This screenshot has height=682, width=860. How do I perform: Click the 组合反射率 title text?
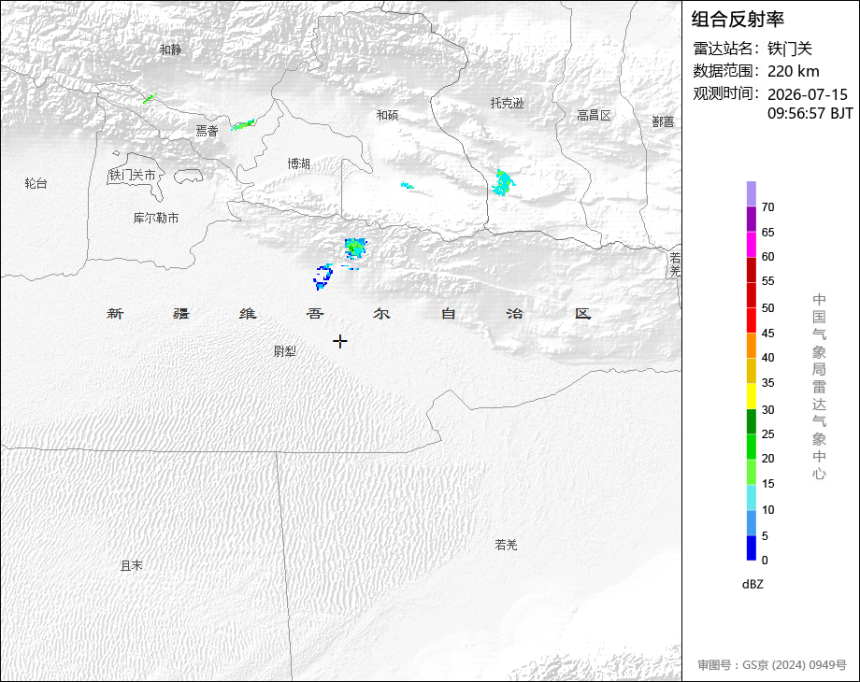pyautogui.click(x=737, y=19)
